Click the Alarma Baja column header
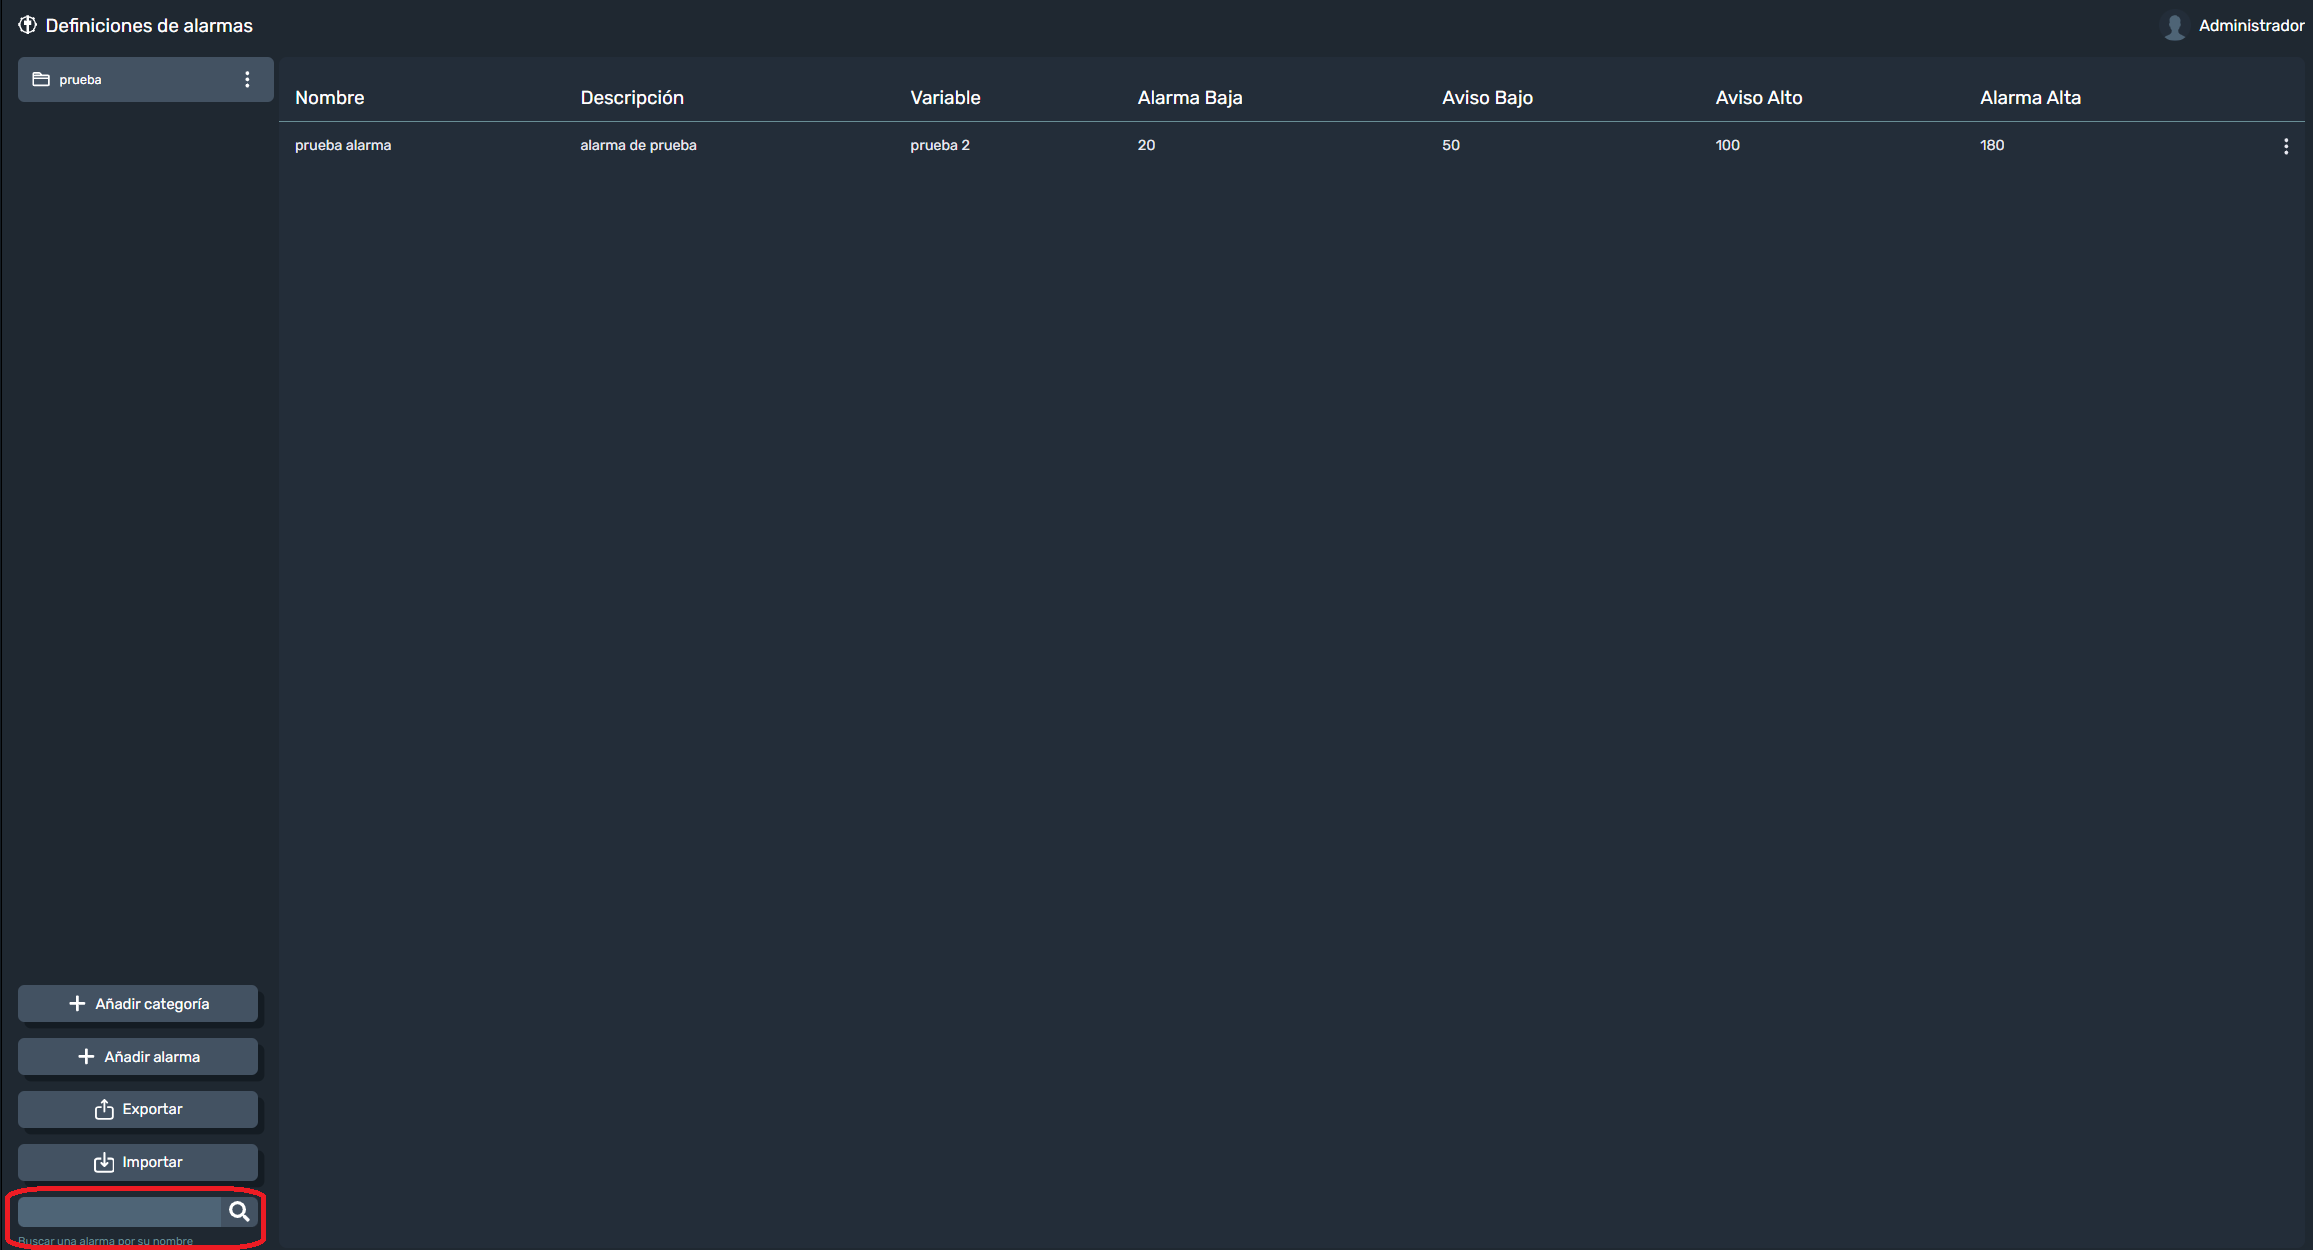 tap(1189, 97)
